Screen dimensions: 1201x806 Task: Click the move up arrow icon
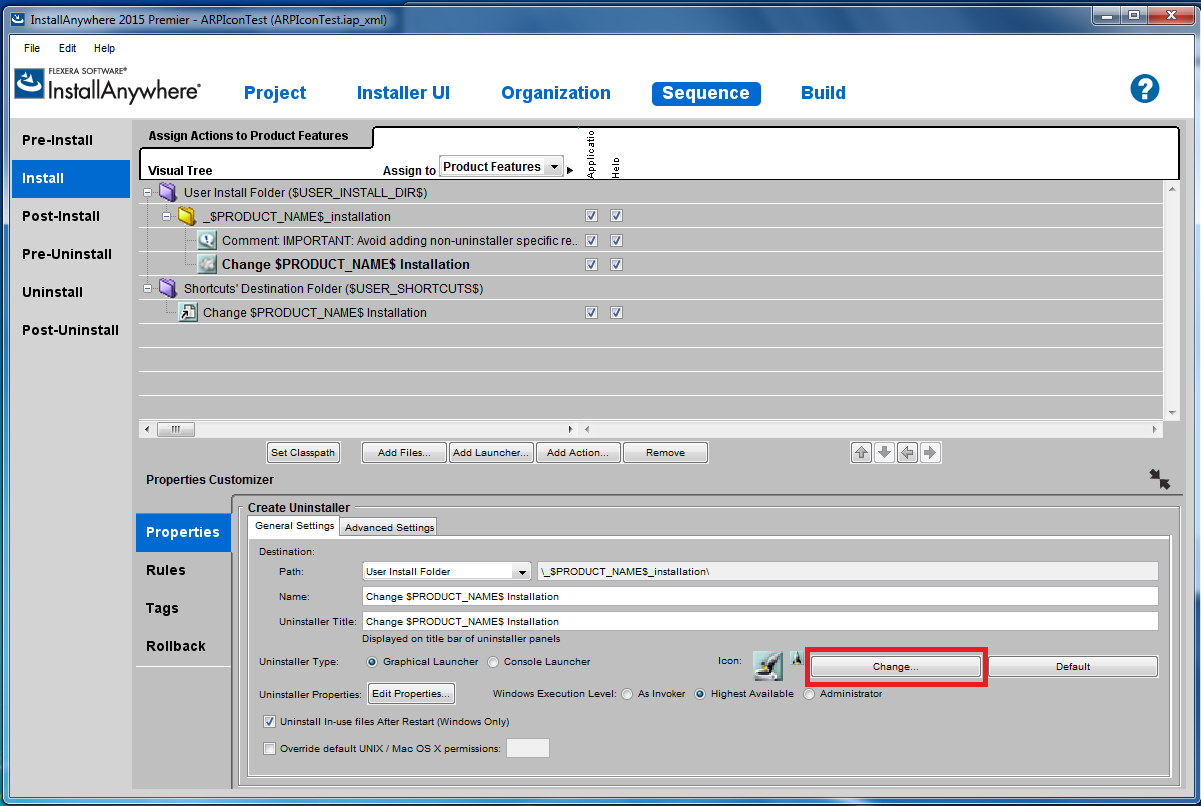coord(861,452)
